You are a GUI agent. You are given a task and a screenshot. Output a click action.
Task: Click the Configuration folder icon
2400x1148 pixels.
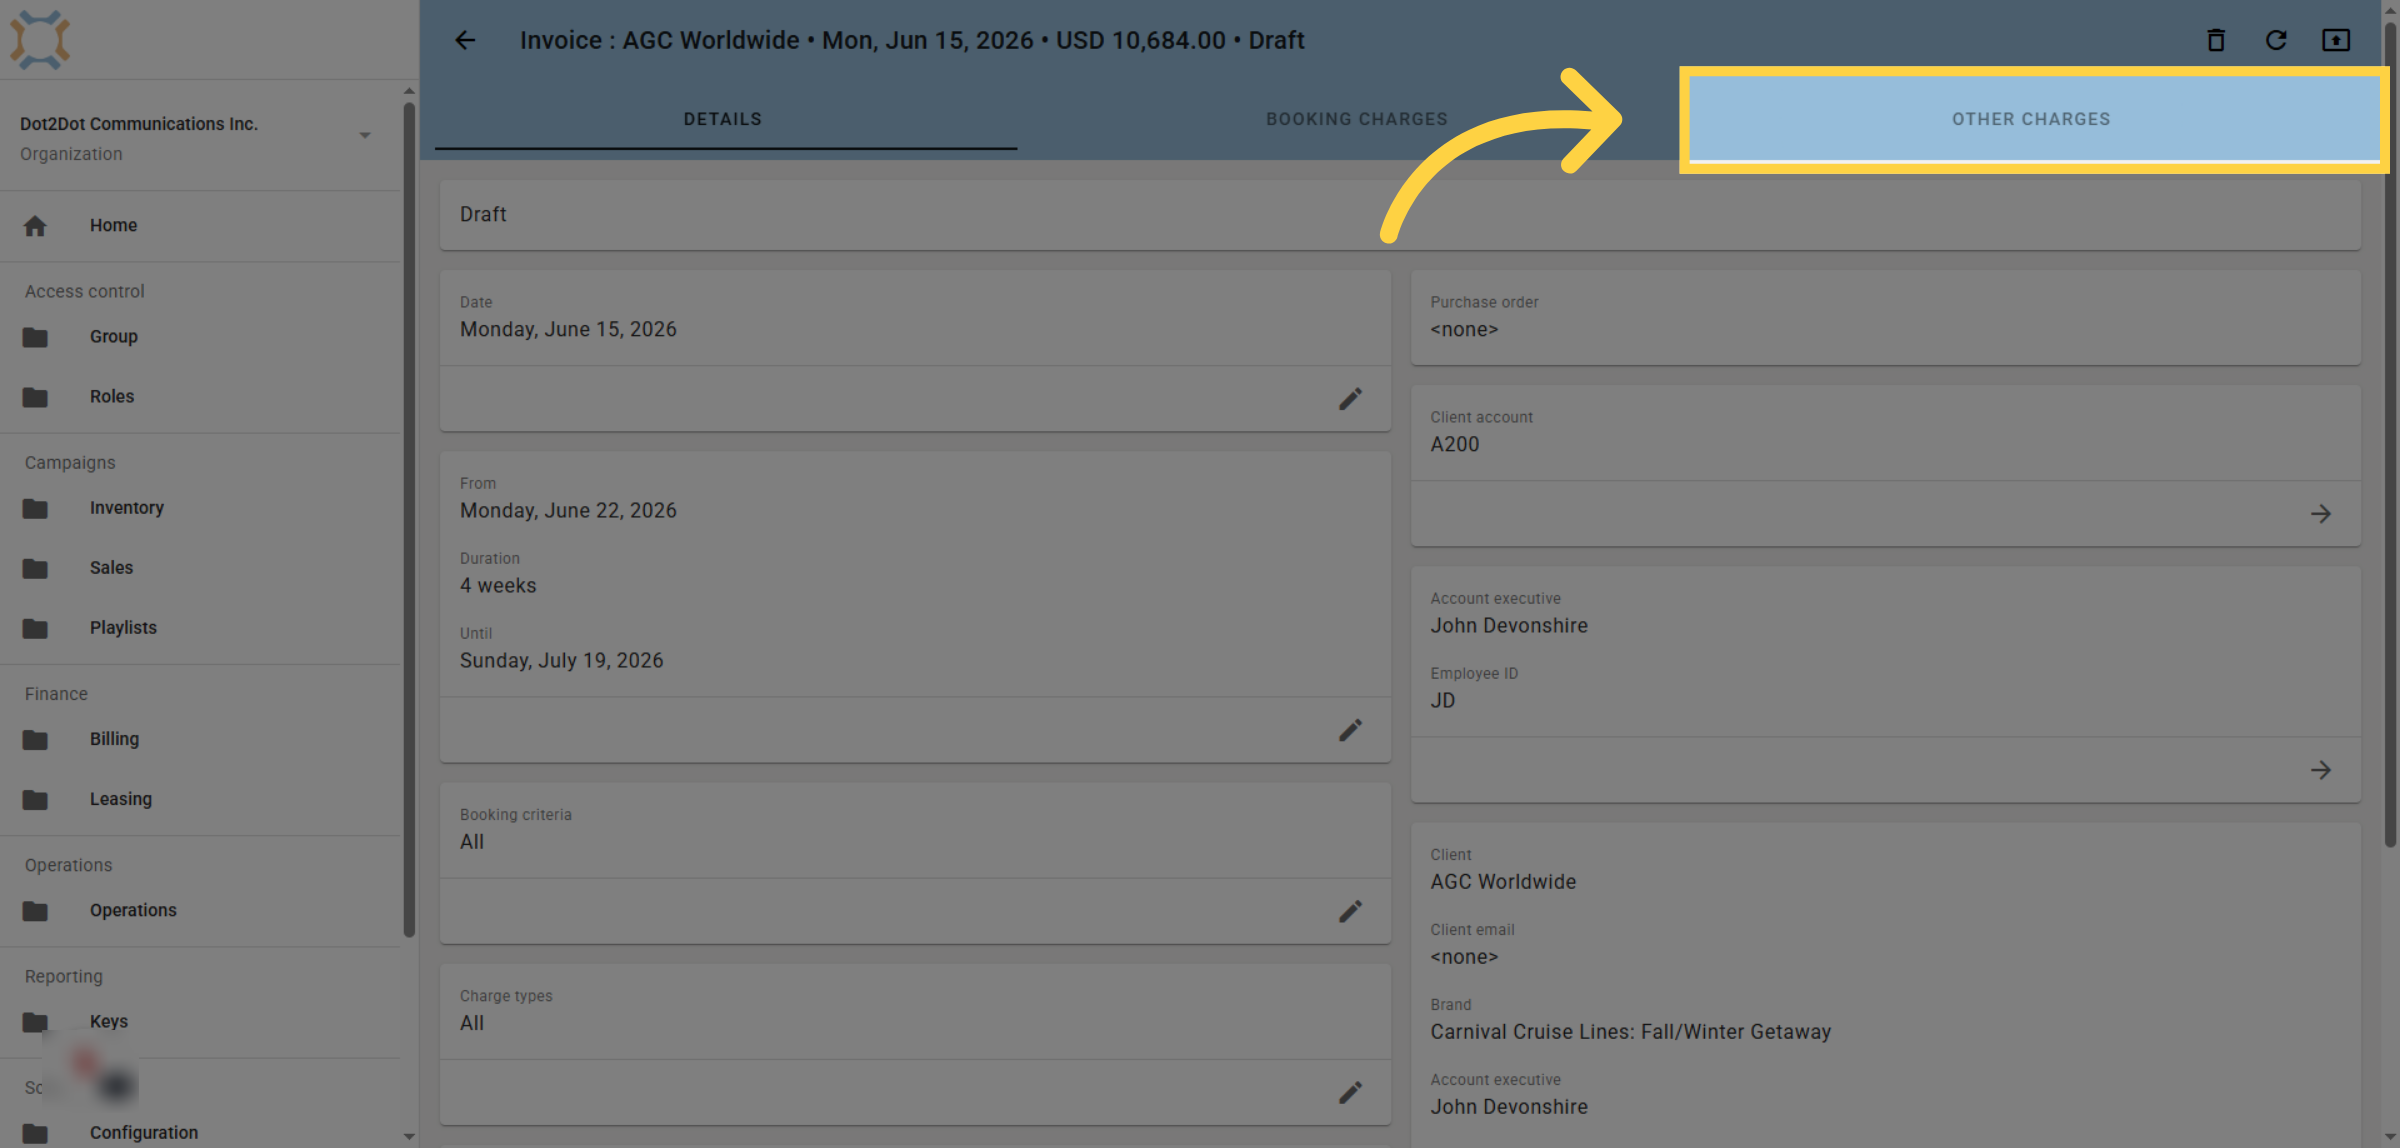point(35,1133)
